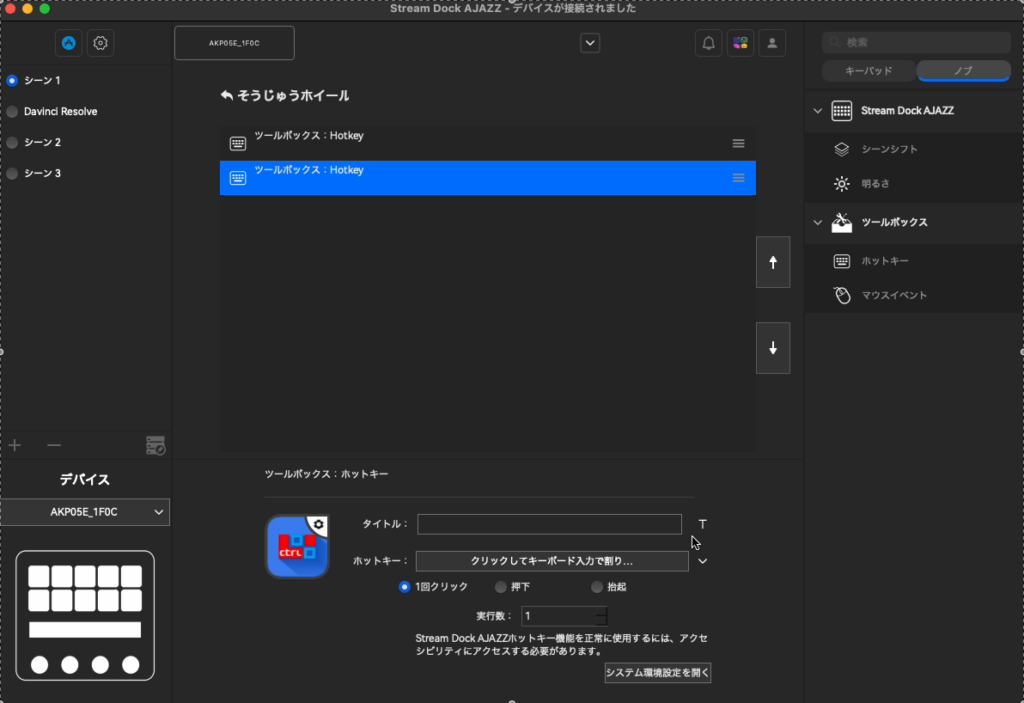The width and height of the screenshot is (1024, 703).
Task: Open the AKP05E_1F0C device dropdown
Action: pos(85,512)
